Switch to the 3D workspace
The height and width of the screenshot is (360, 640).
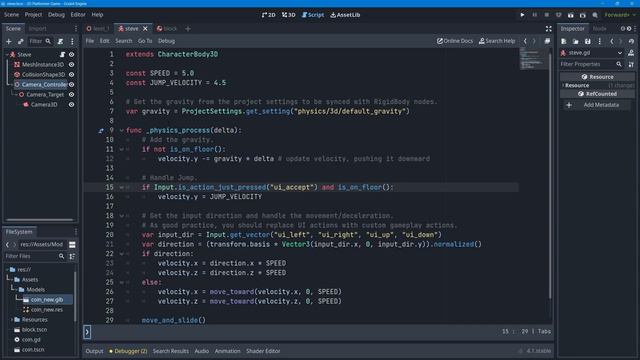coord(289,15)
